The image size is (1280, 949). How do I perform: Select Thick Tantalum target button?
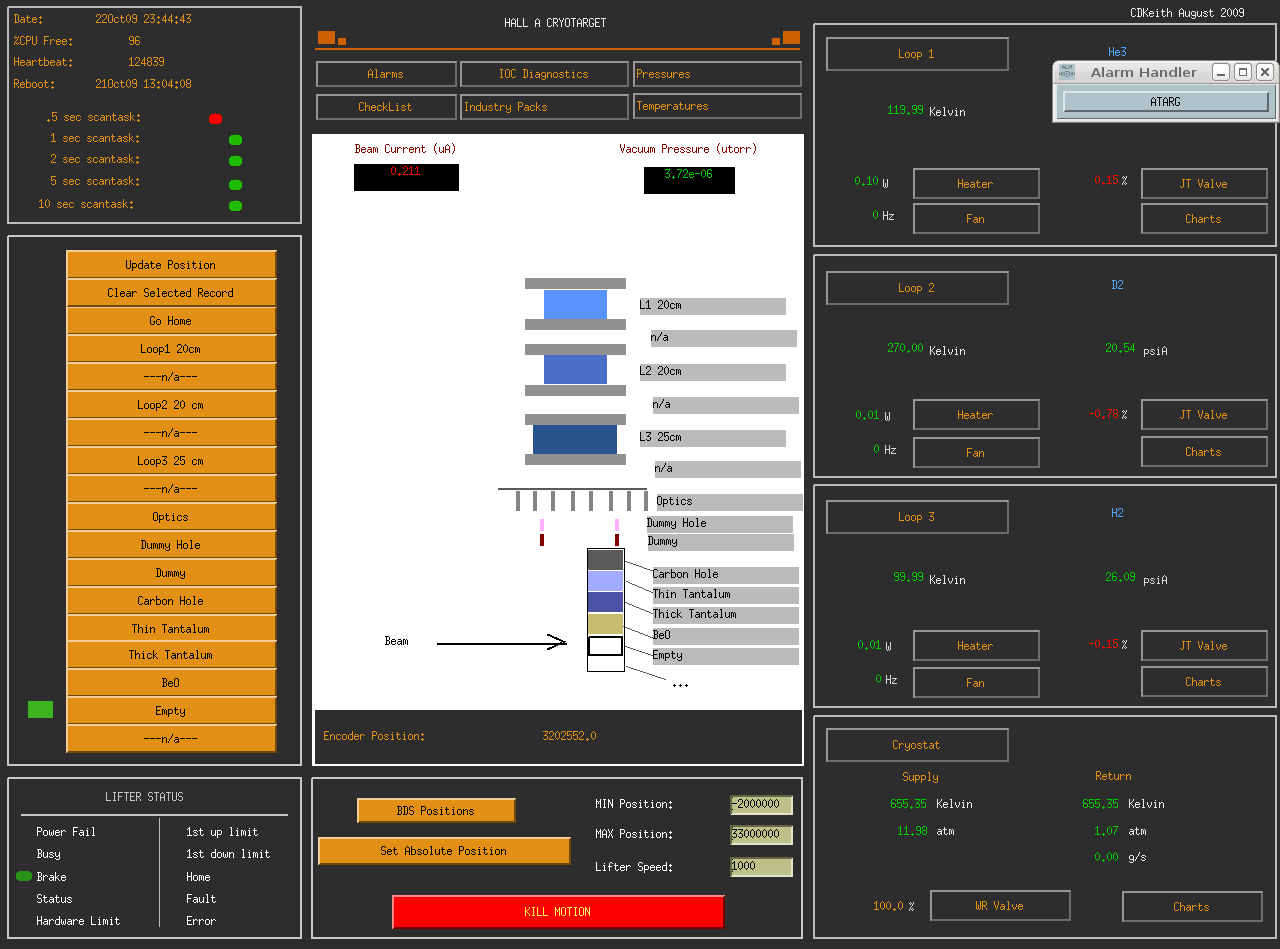171,655
